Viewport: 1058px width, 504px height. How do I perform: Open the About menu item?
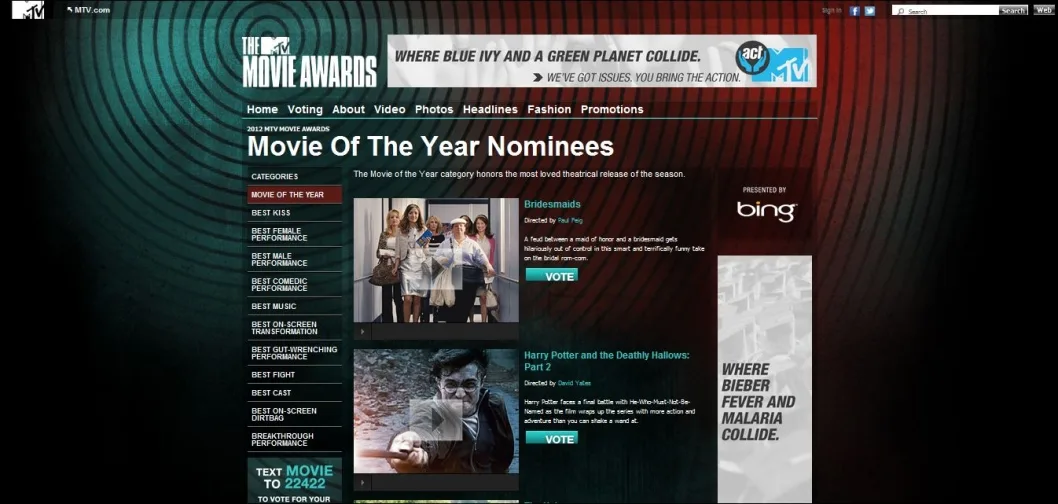[x=348, y=109]
